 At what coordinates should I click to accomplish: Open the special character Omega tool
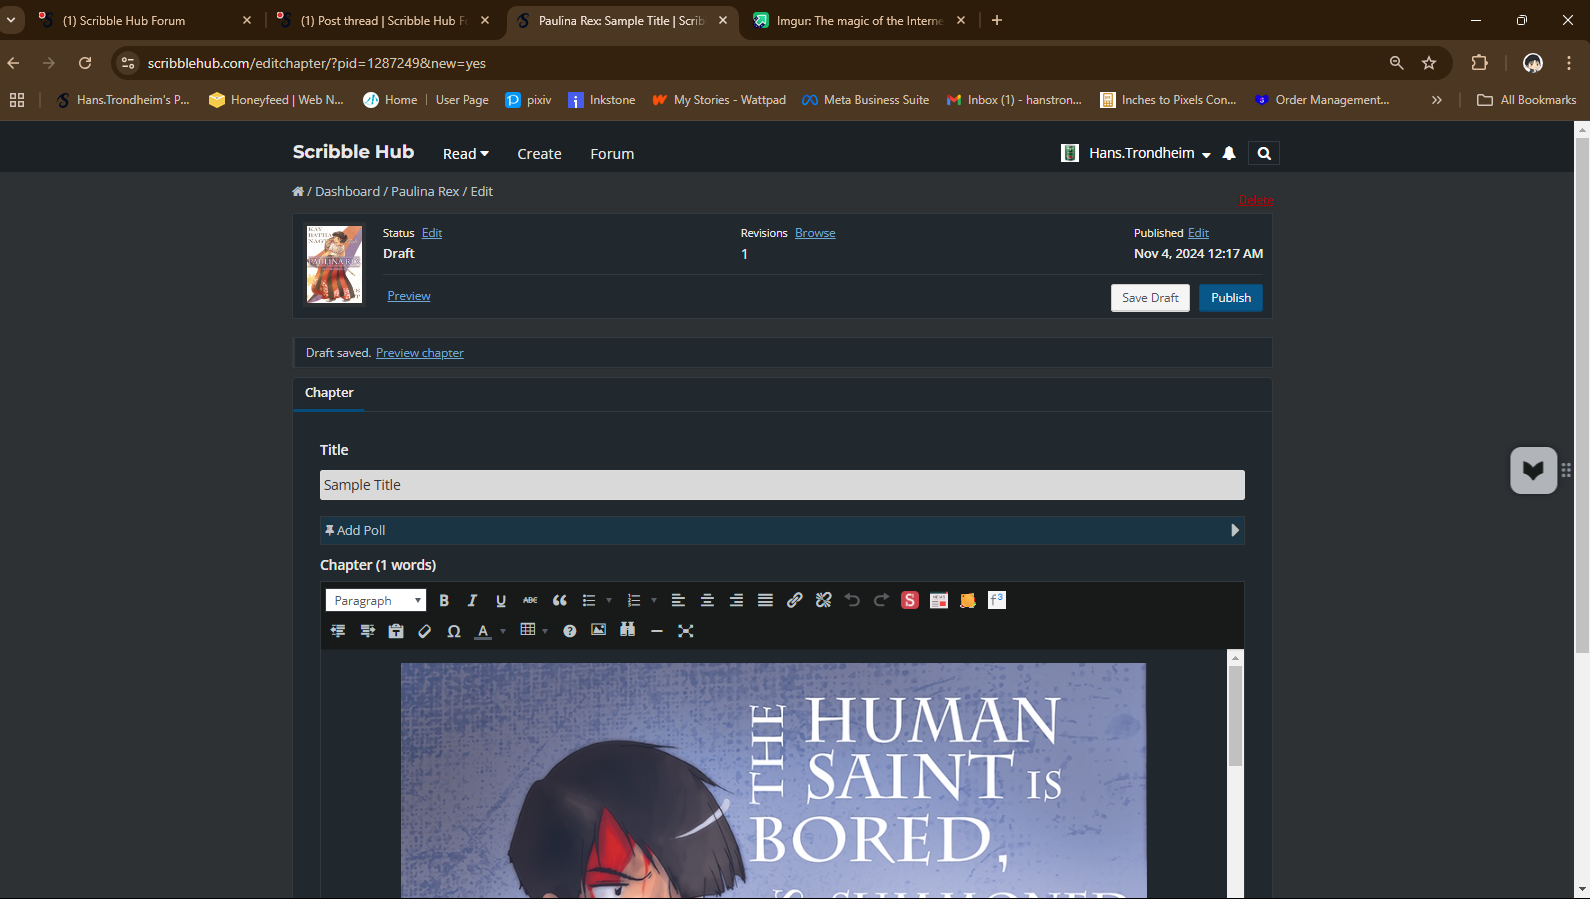pyautogui.click(x=454, y=631)
